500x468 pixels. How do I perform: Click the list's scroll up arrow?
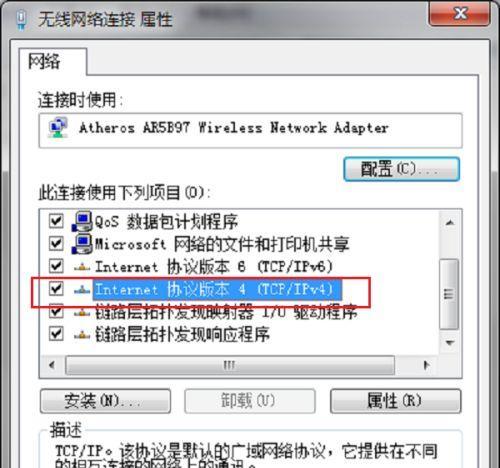point(450,222)
